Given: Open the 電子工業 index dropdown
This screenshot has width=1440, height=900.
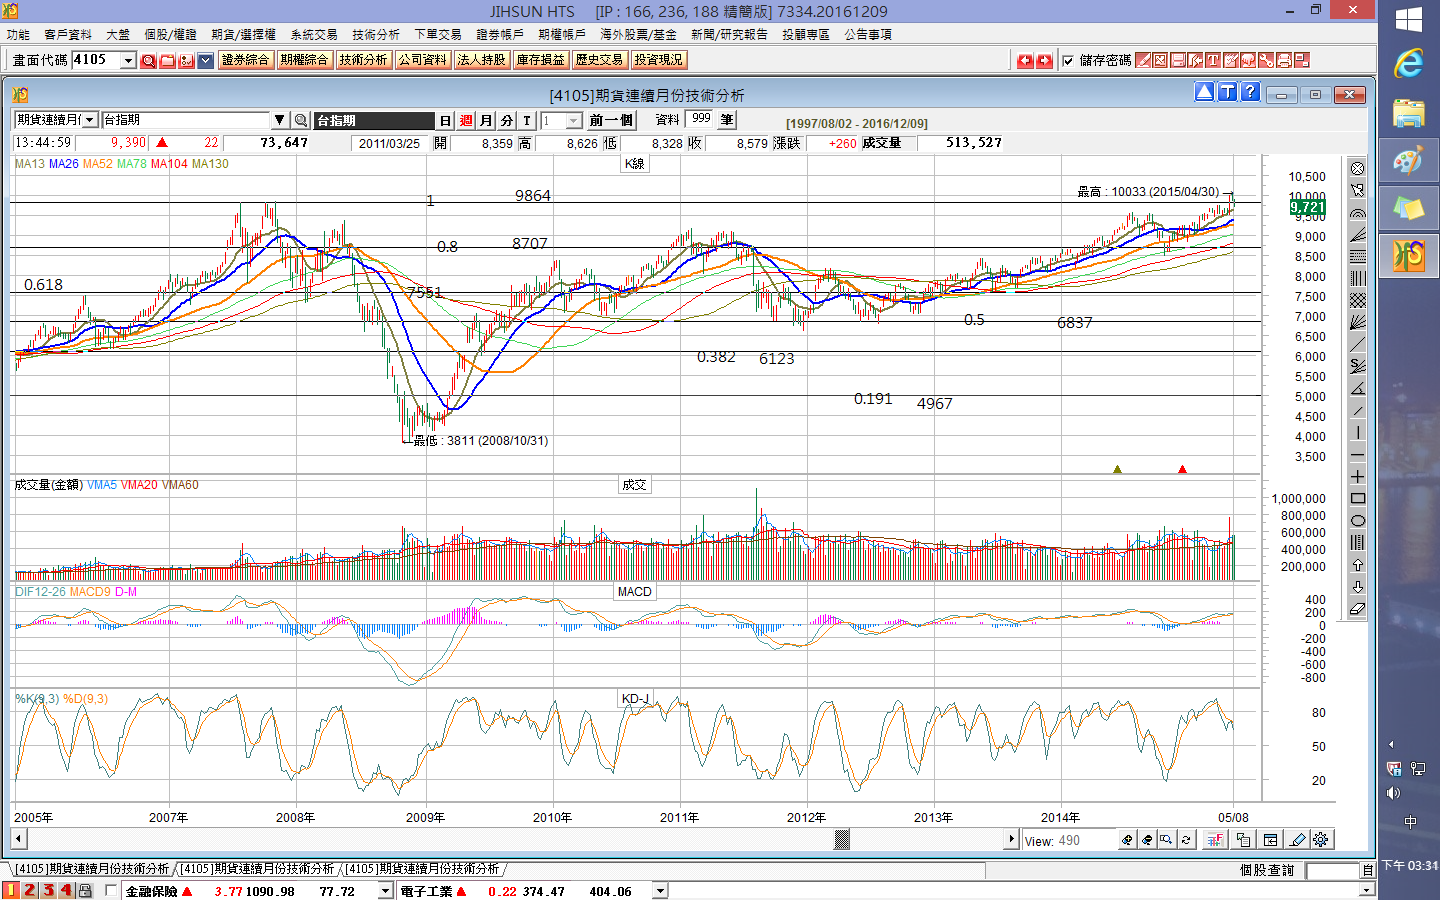Looking at the screenshot, I should [660, 891].
